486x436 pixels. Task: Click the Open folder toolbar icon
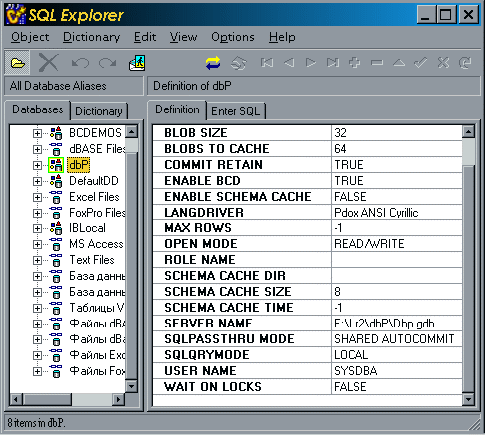pyautogui.click(x=17, y=63)
